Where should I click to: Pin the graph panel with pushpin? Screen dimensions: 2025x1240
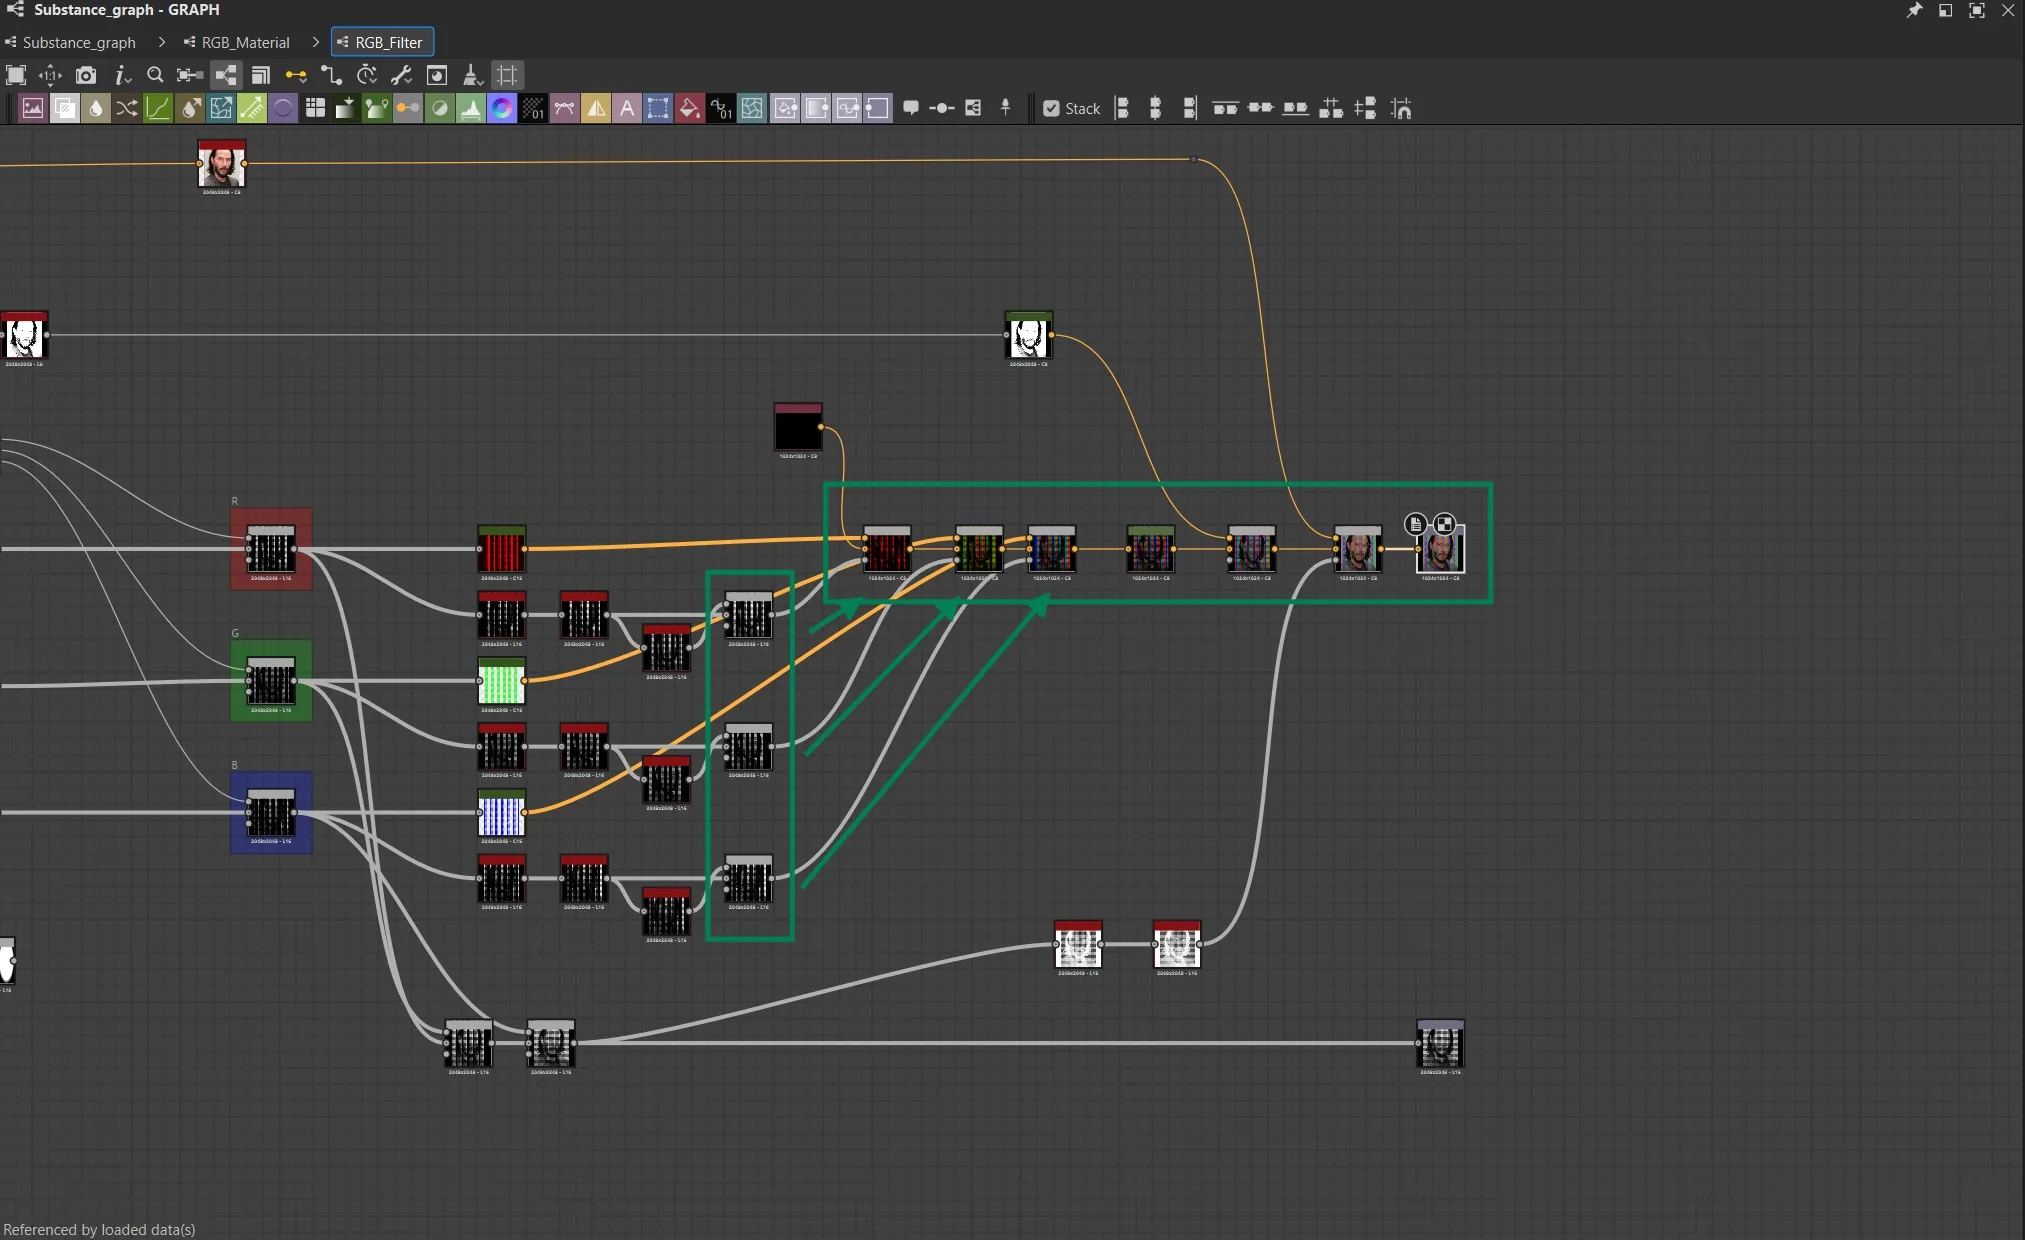(1914, 10)
